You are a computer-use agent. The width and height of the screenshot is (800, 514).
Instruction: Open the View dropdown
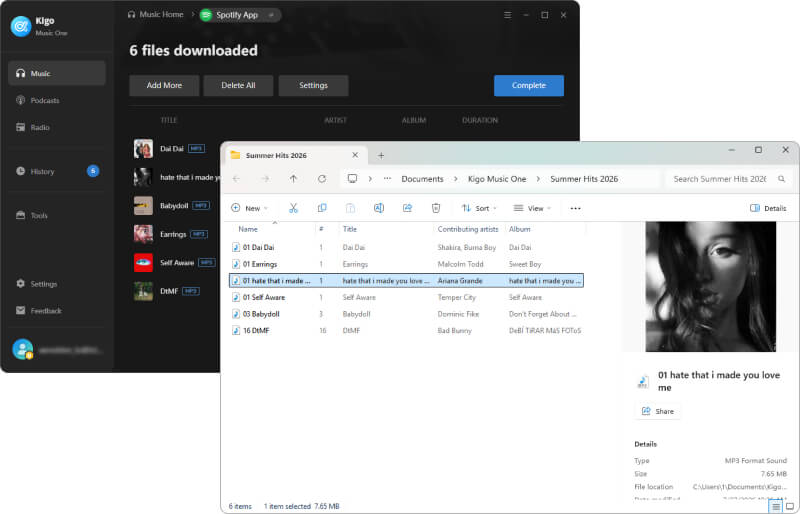pos(532,208)
